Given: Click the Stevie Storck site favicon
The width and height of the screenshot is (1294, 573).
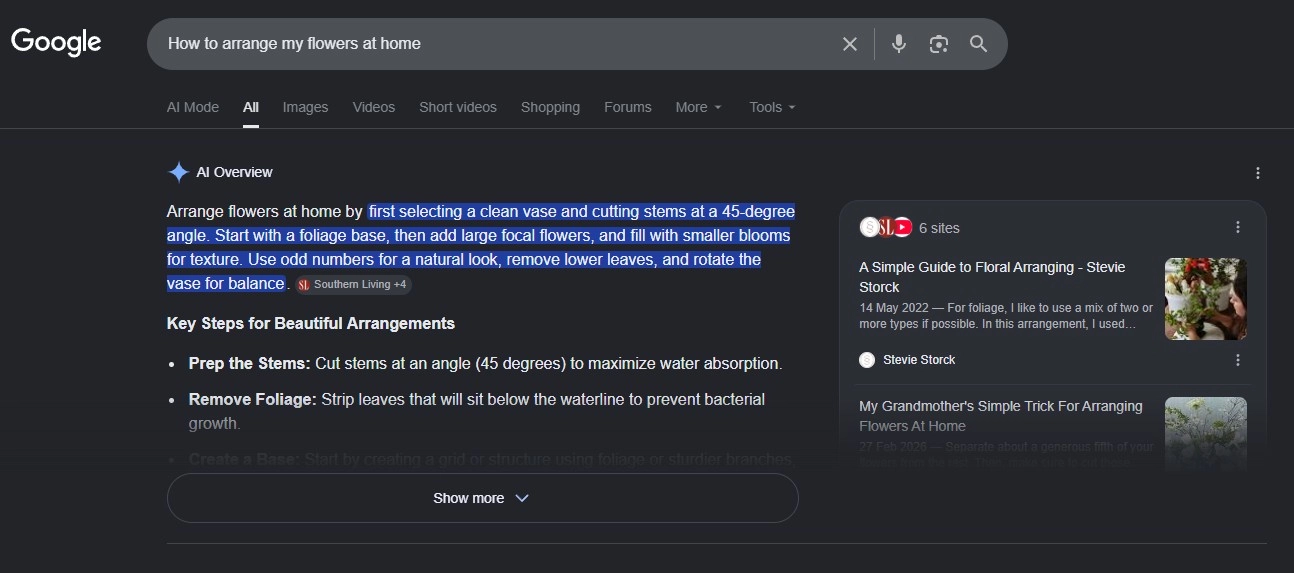Looking at the screenshot, I should coord(867,360).
